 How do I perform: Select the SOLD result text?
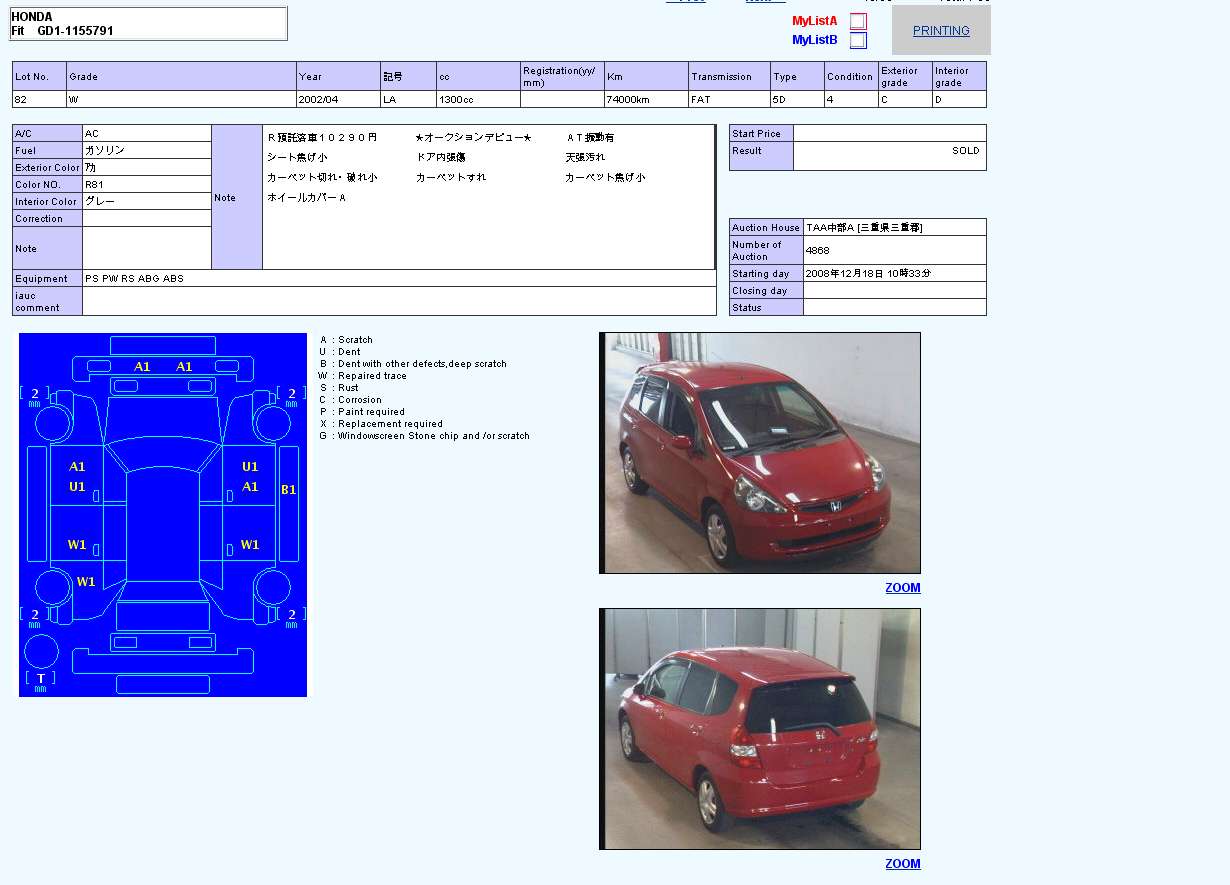click(966, 151)
